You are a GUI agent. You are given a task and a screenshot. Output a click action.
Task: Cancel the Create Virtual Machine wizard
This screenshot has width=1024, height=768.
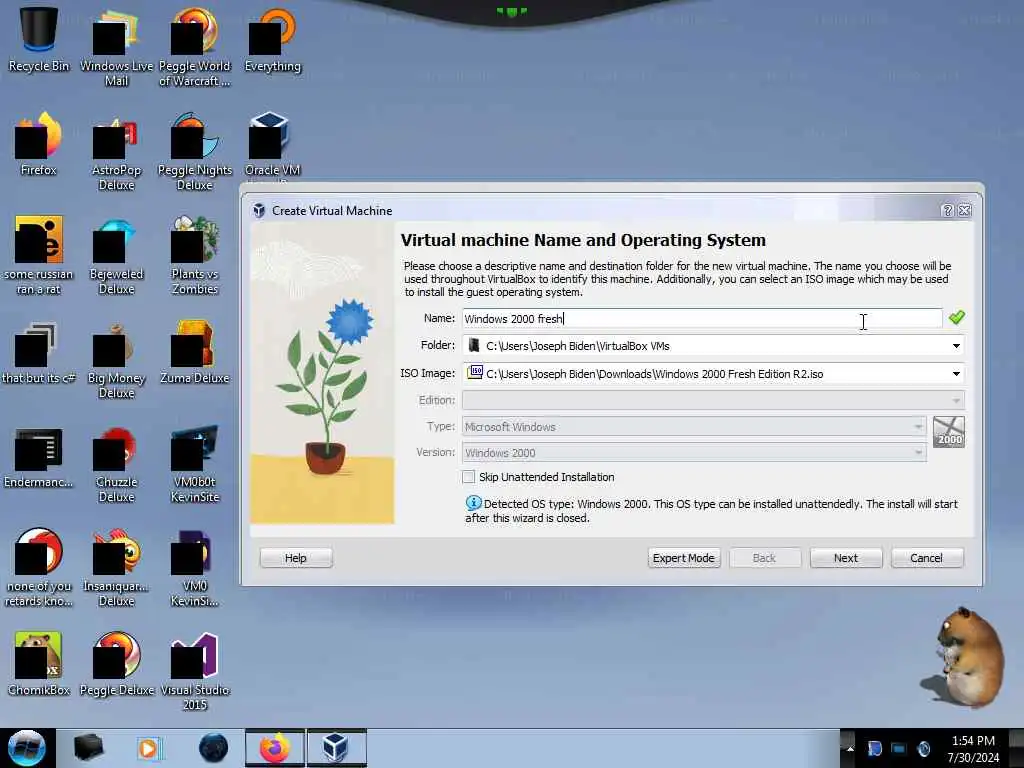click(927, 558)
